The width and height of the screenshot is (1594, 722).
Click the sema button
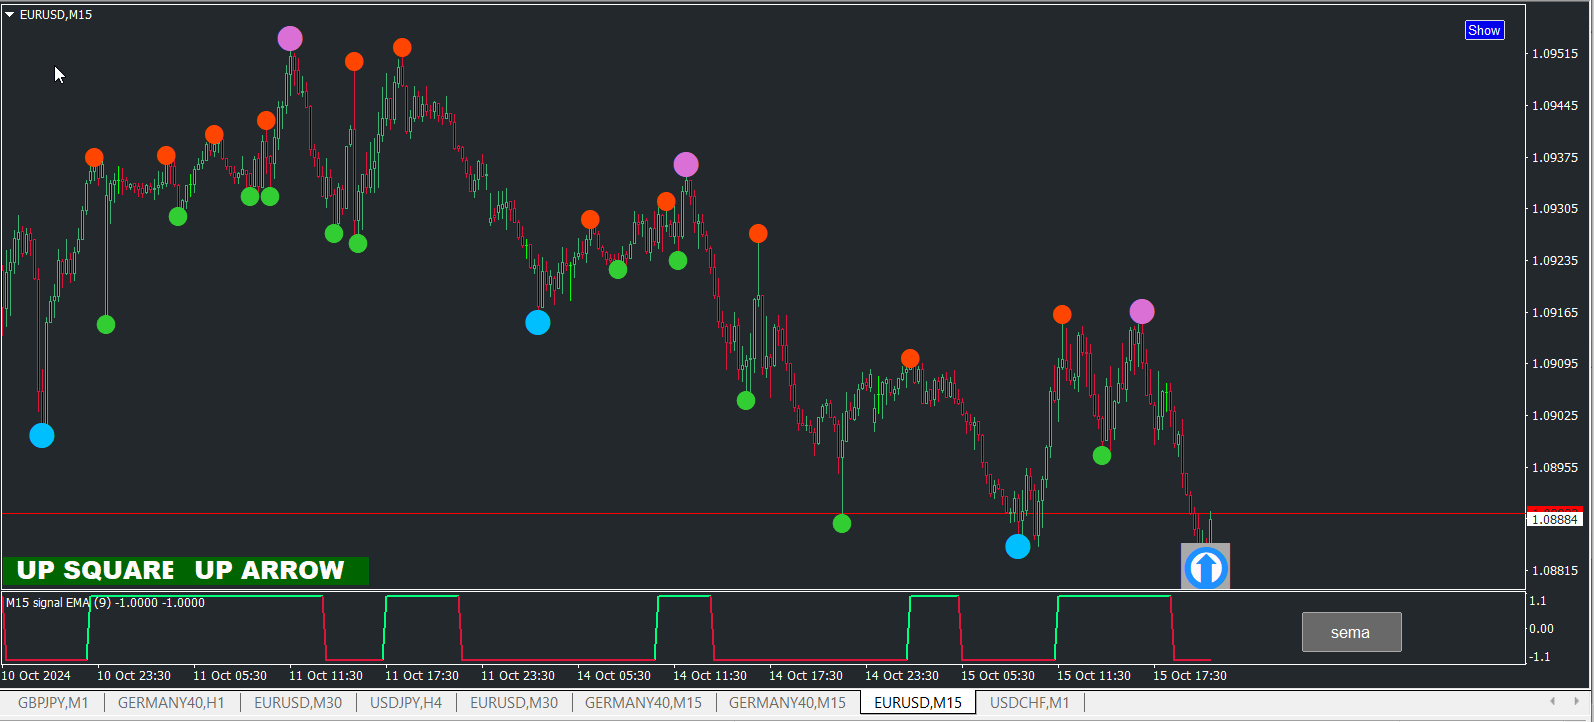point(1351,632)
